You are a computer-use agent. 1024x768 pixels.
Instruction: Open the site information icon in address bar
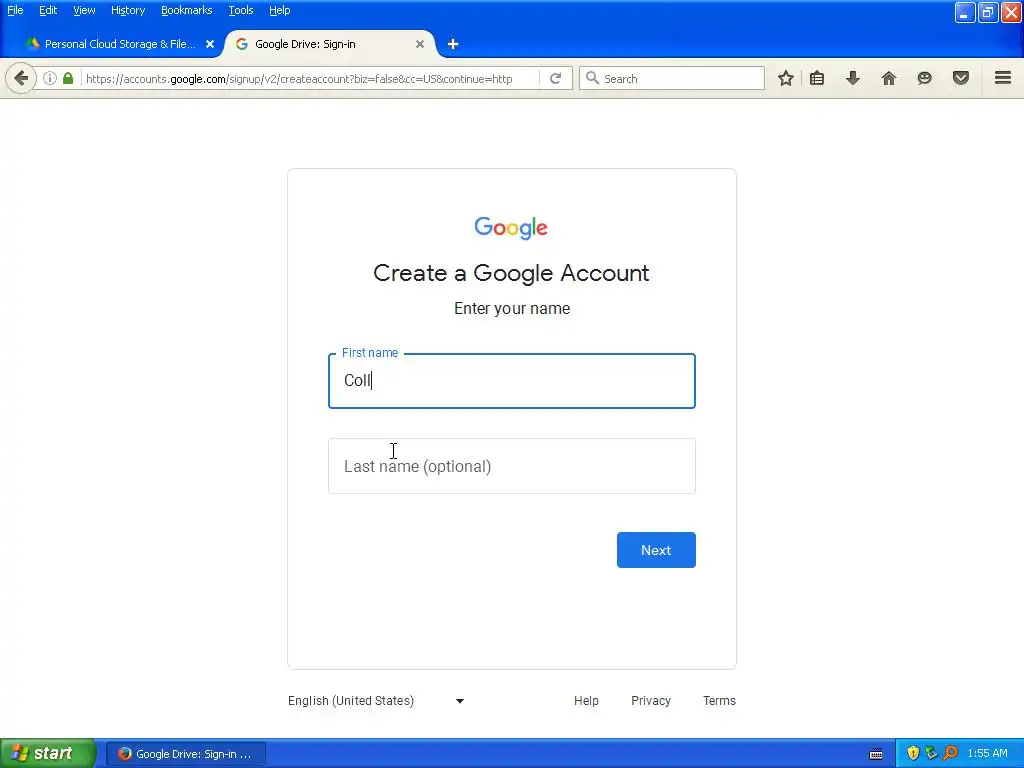pyautogui.click(x=50, y=78)
